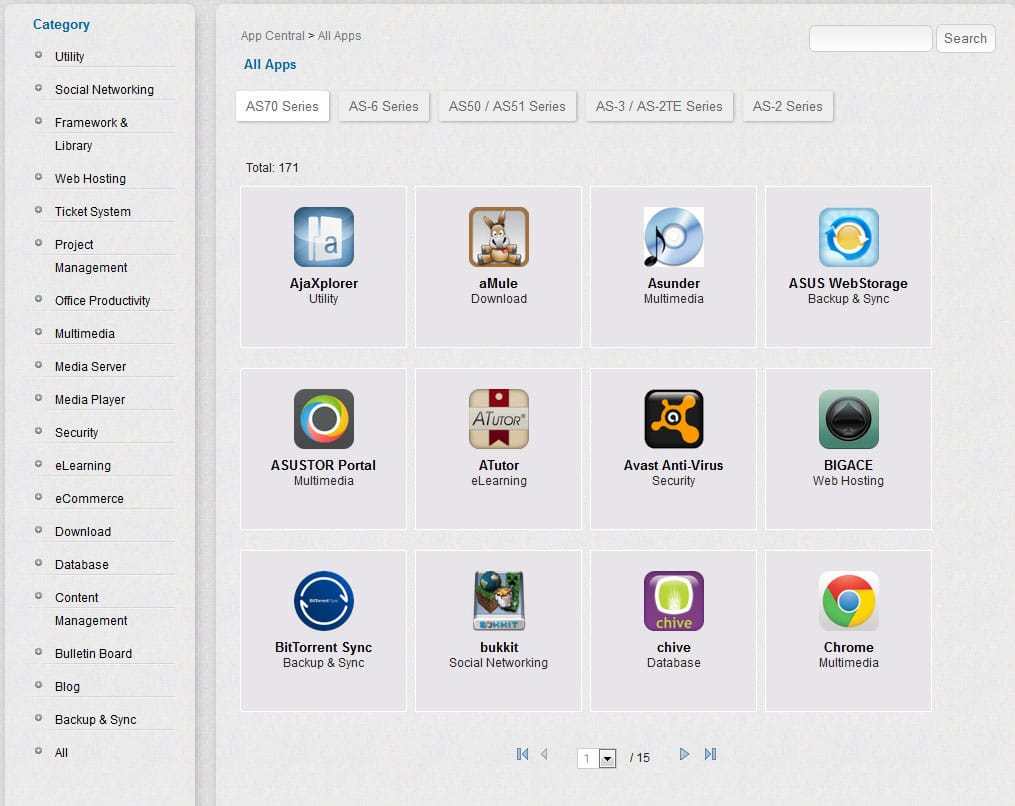Click the ASUS WebStorage app name
The height and width of the screenshot is (806, 1015).
[848, 284]
